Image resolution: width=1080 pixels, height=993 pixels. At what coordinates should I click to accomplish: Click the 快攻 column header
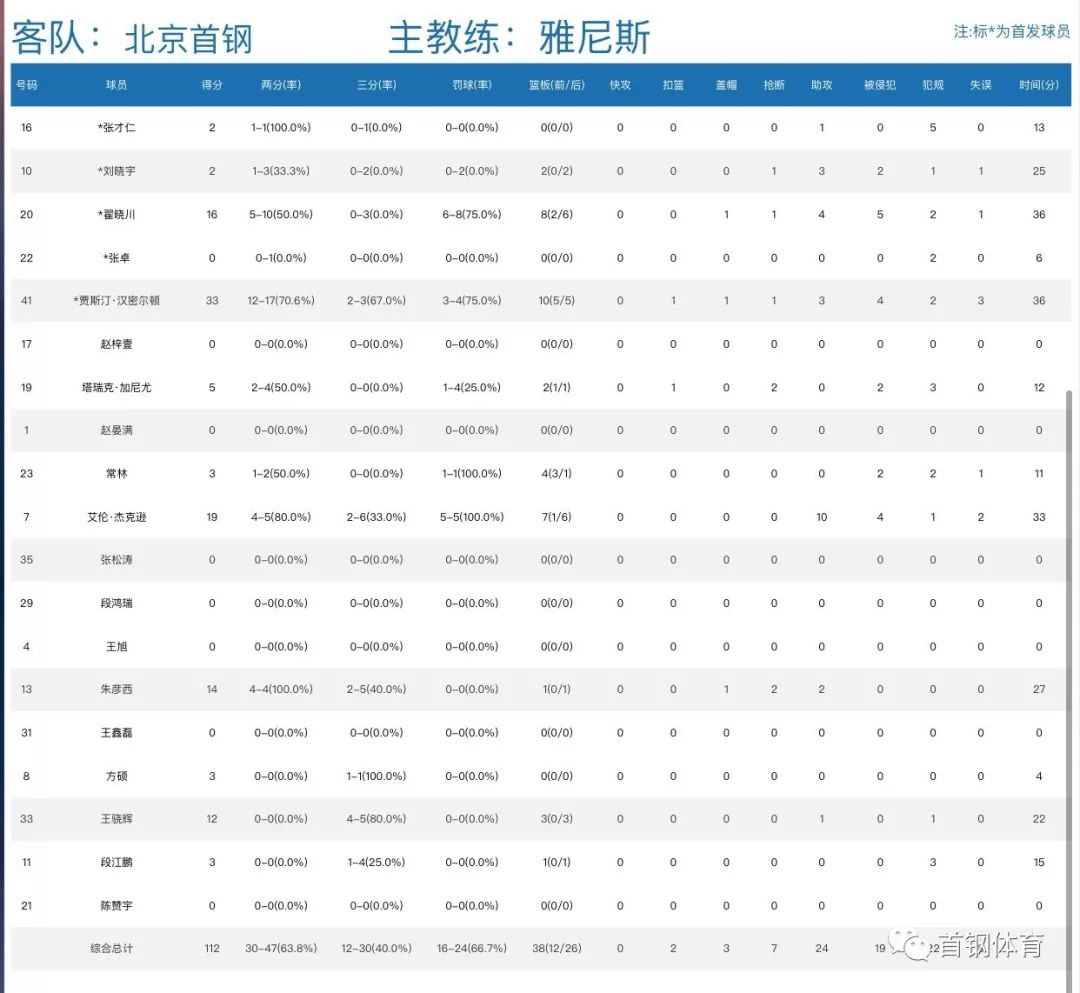pos(620,85)
